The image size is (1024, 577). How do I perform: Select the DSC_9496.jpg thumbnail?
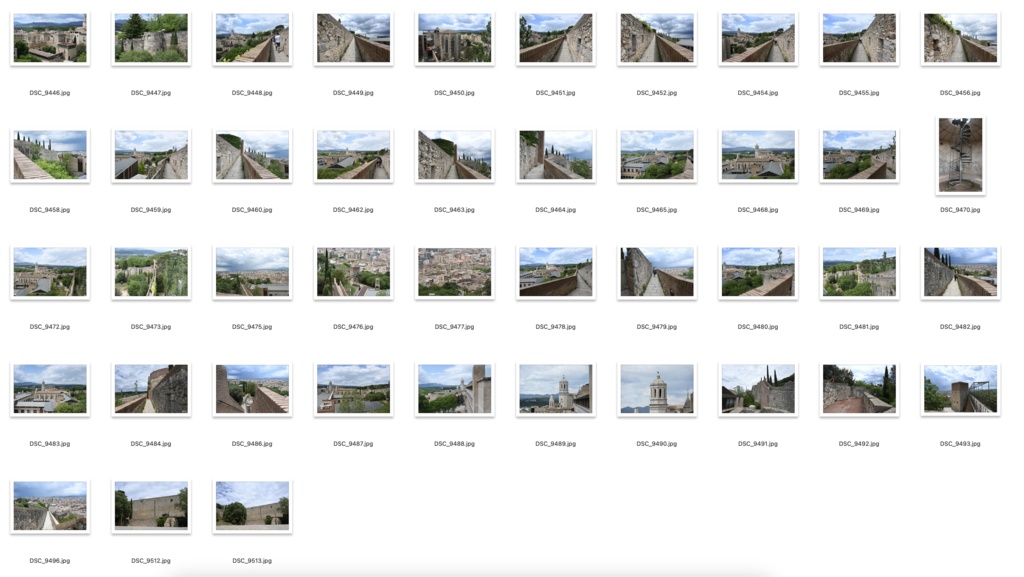(x=50, y=506)
